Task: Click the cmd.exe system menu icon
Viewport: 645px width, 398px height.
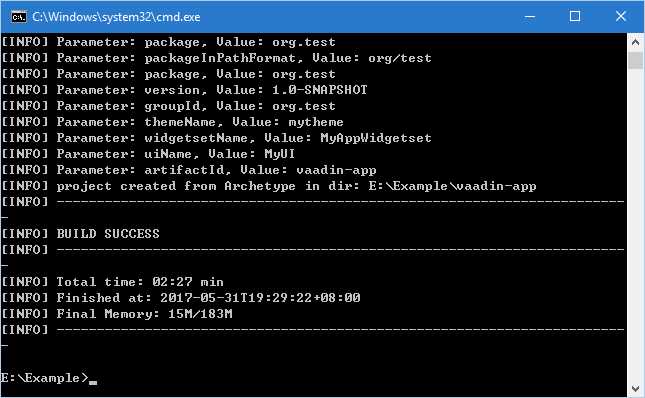Action: point(19,17)
